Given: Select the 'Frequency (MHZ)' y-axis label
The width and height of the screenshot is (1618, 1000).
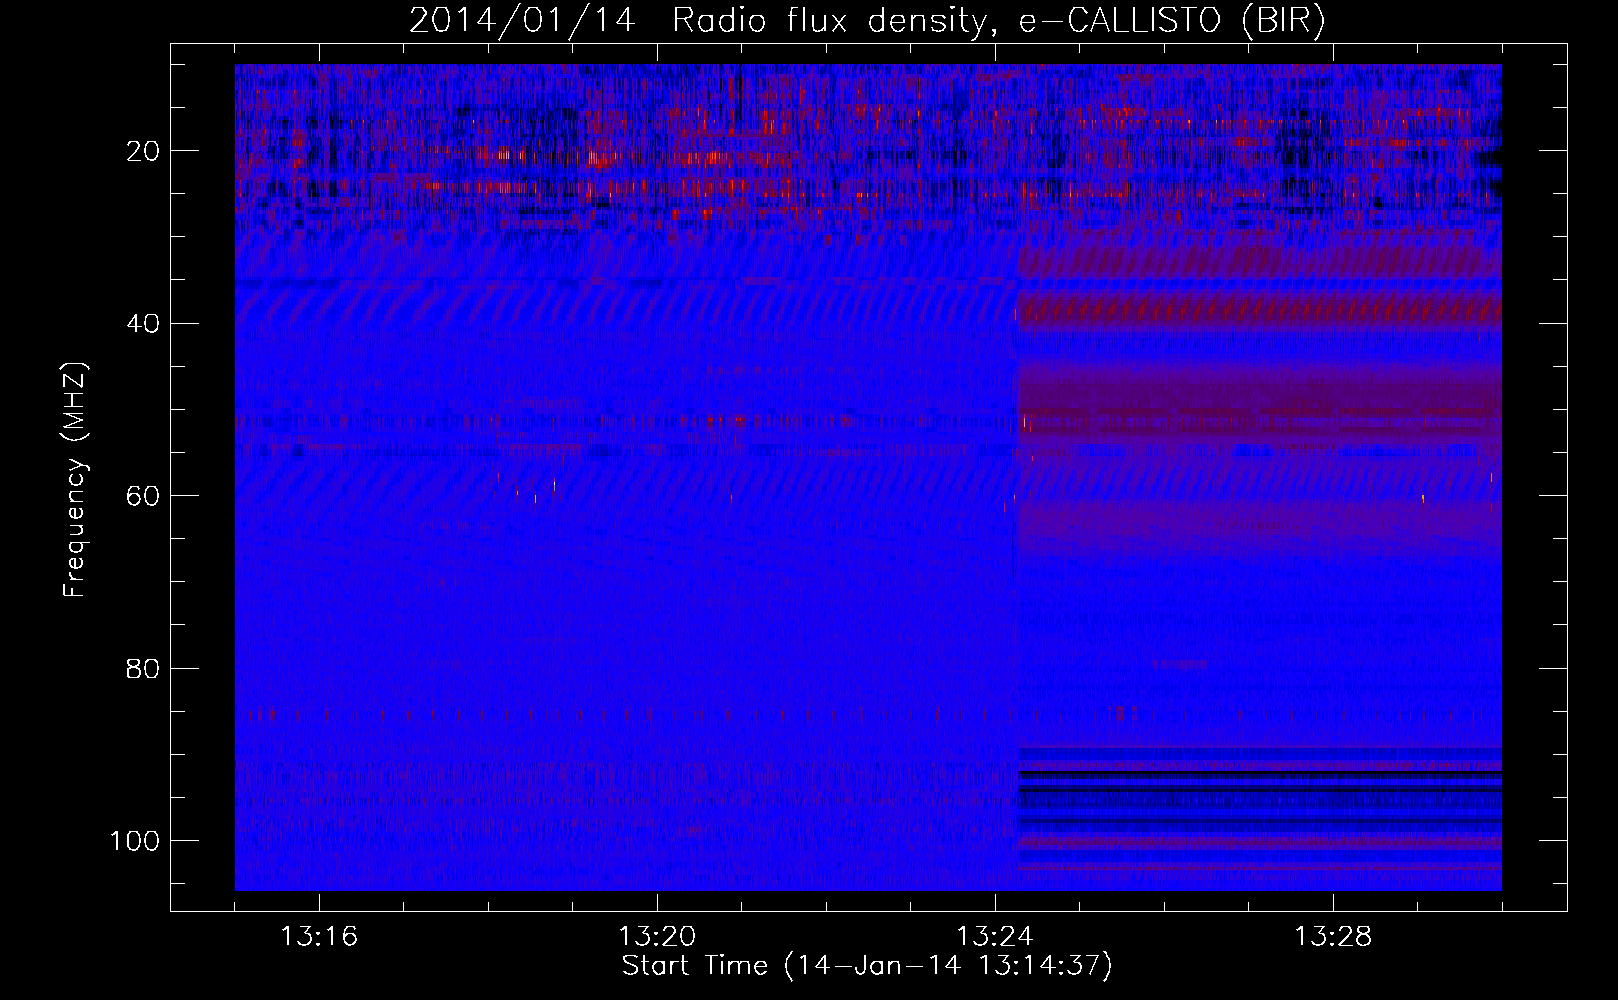Looking at the screenshot, I should coord(75,480).
